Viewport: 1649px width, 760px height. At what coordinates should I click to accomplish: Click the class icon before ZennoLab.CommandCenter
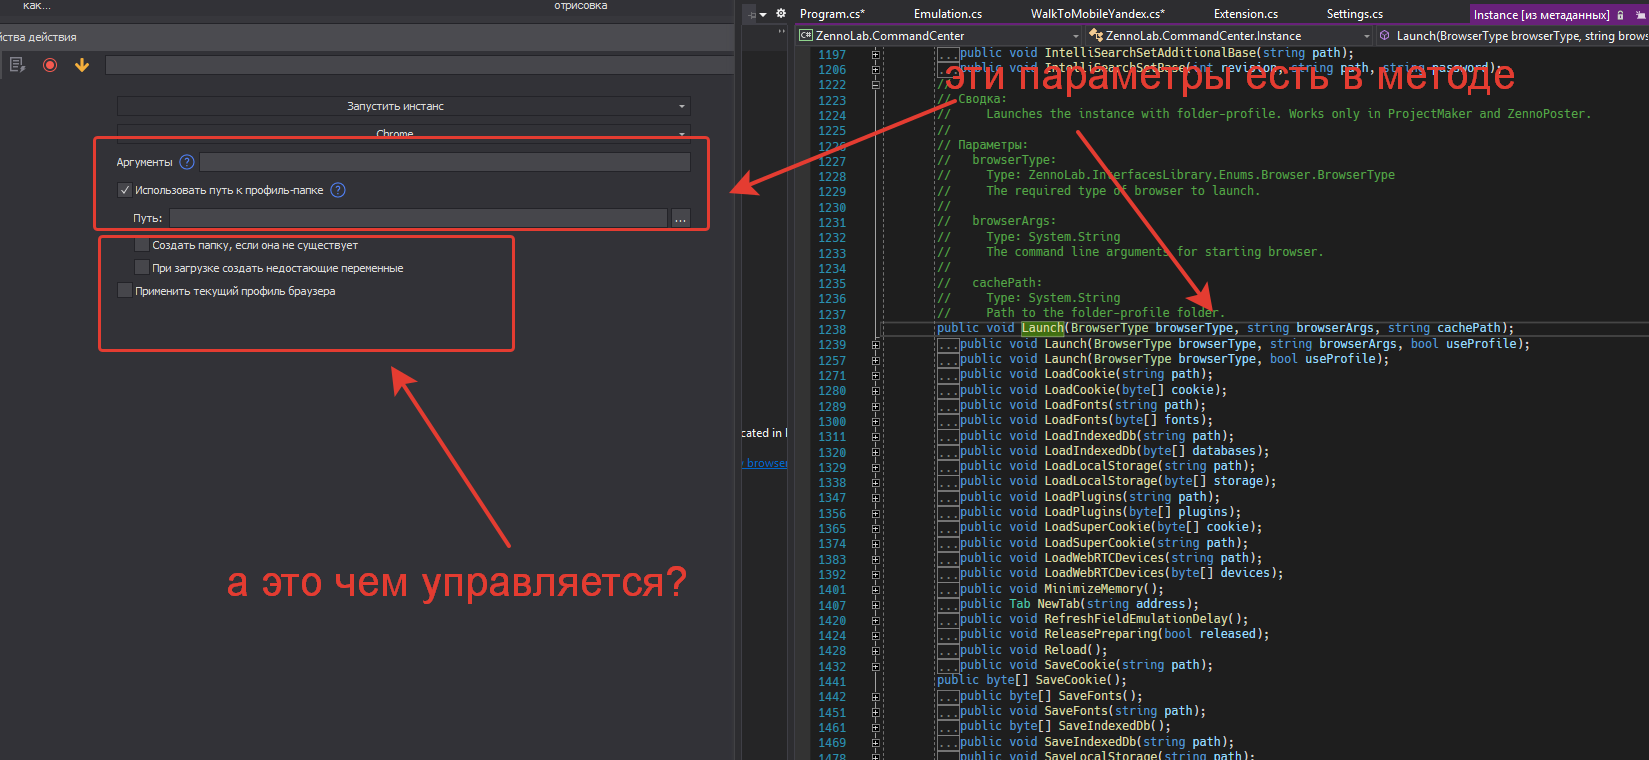coord(805,35)
